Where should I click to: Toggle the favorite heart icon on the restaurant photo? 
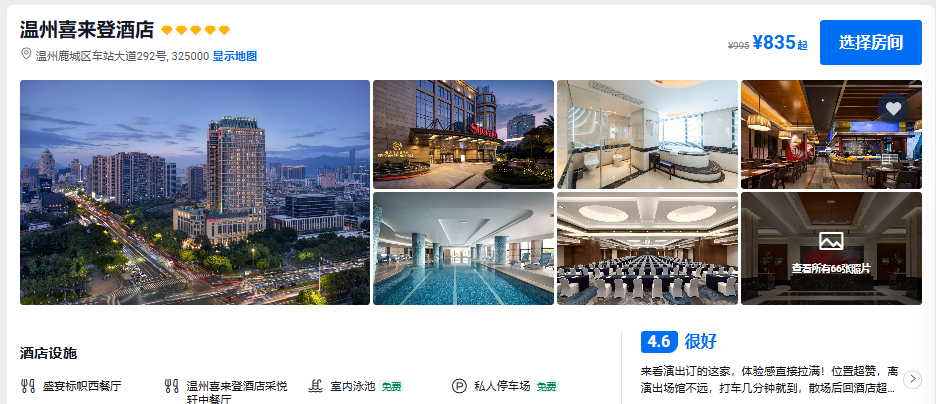892,109
